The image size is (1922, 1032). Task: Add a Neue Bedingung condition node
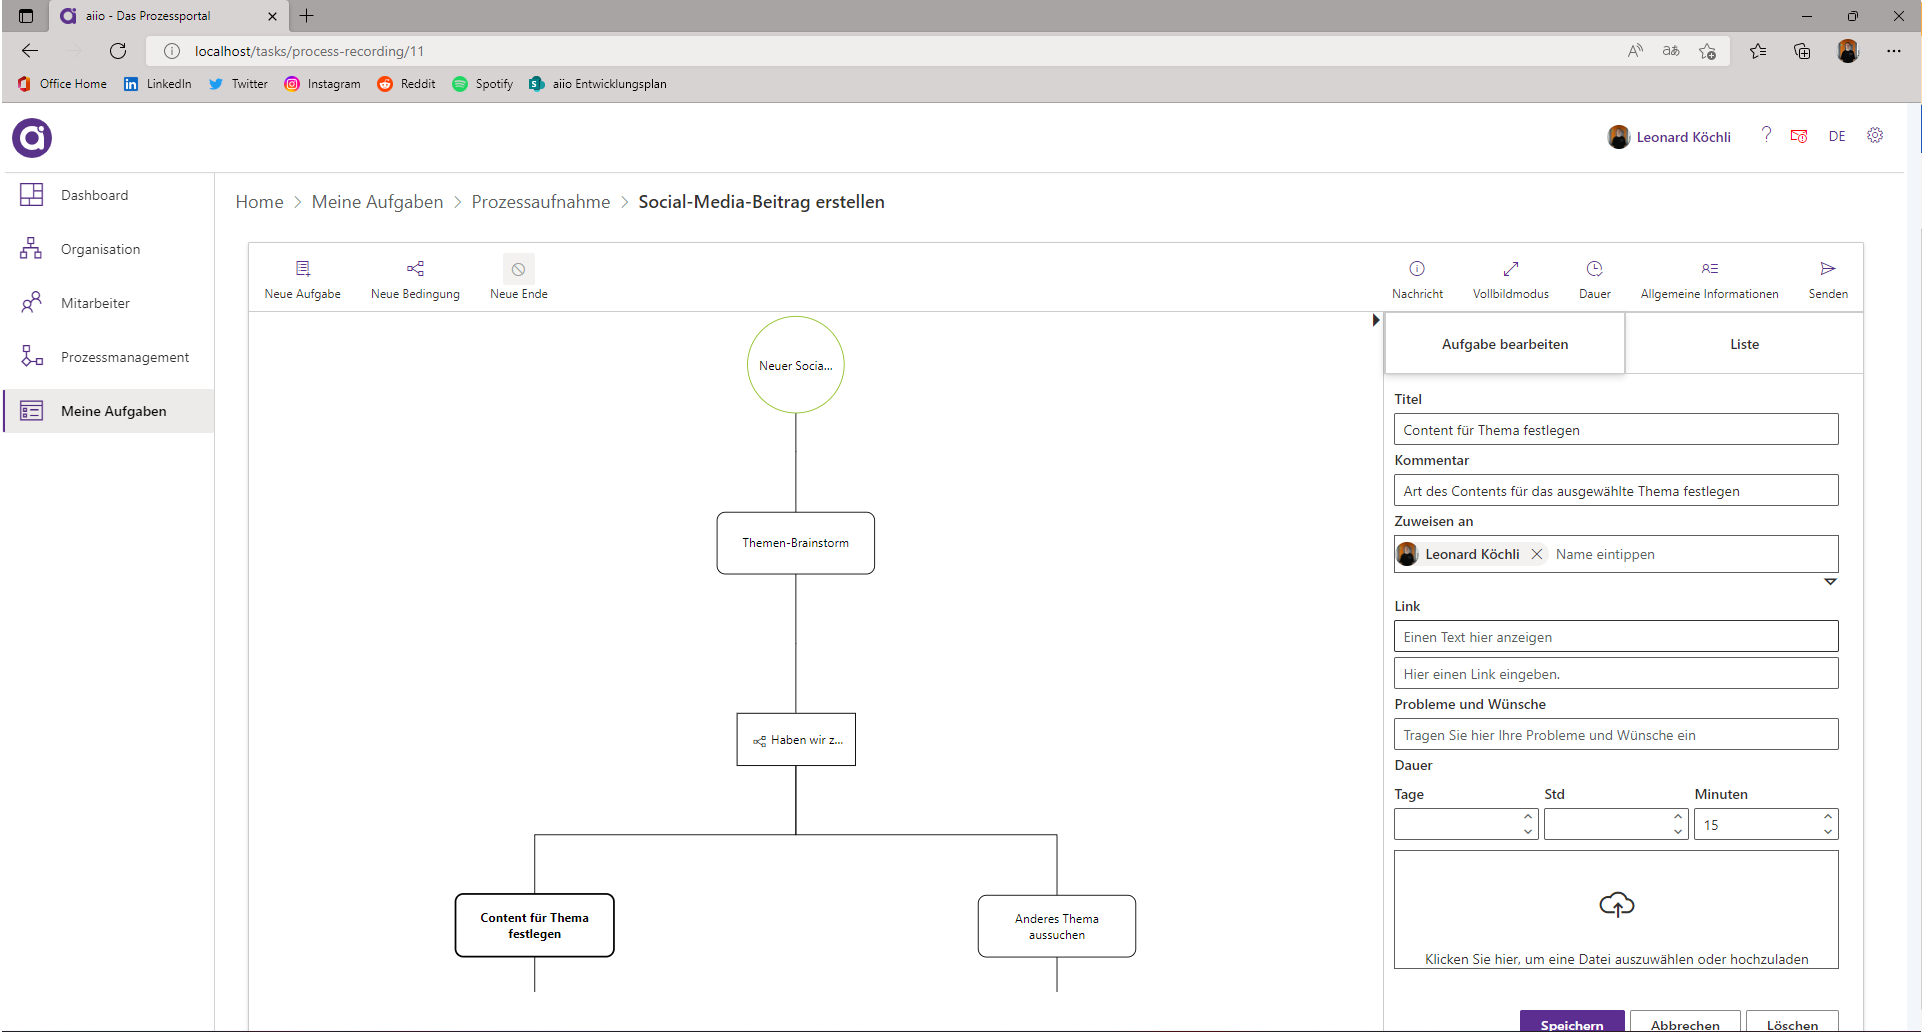[x=415, y=269]
